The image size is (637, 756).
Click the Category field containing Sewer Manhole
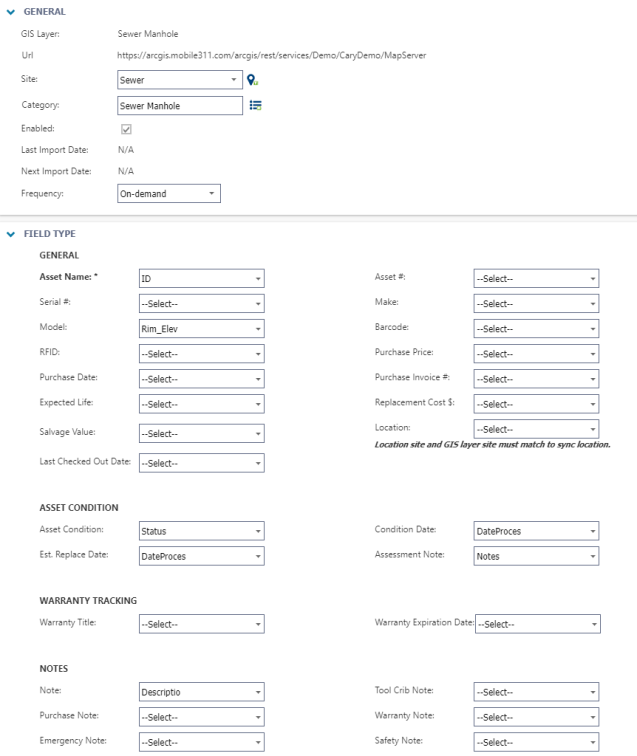(180, 106)
